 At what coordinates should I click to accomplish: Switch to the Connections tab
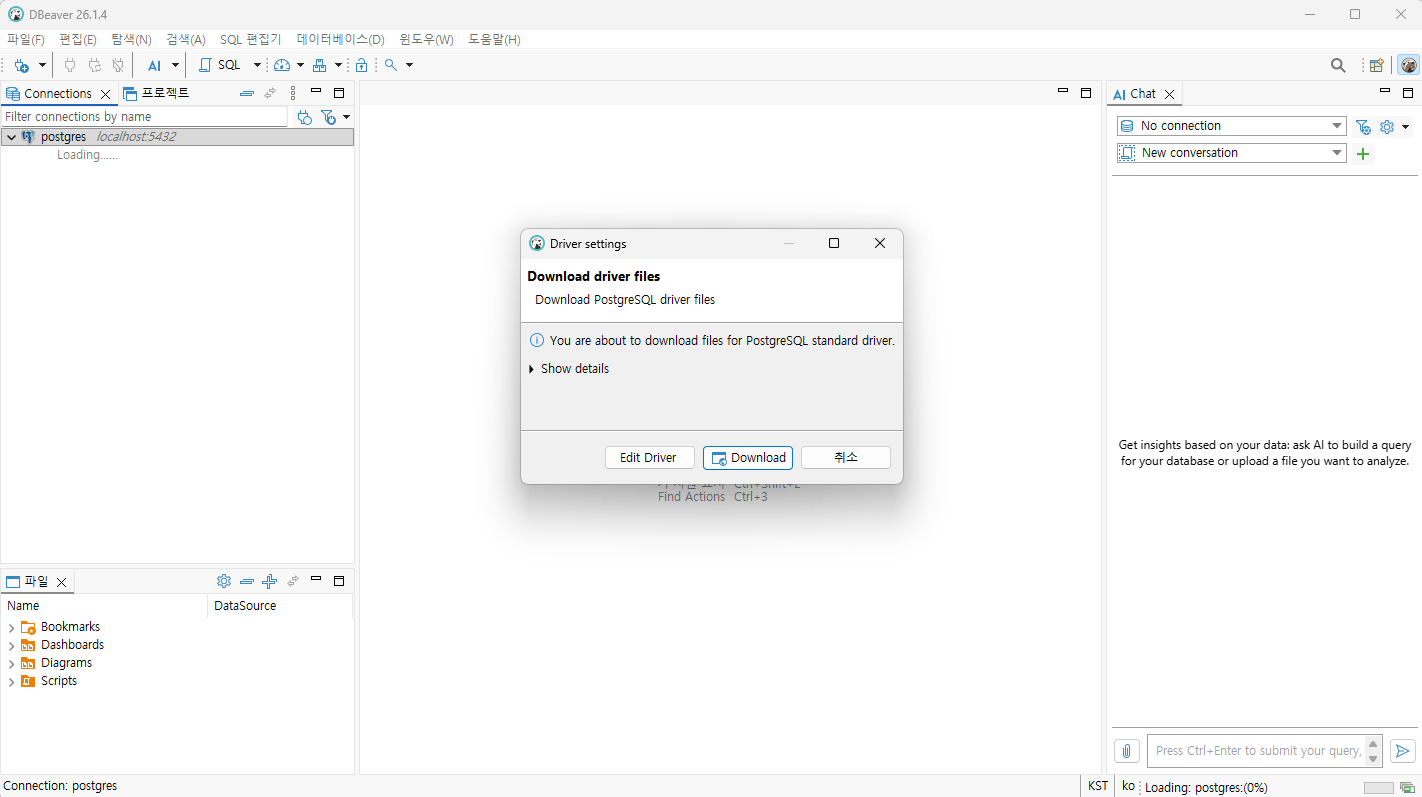[58, 93]
